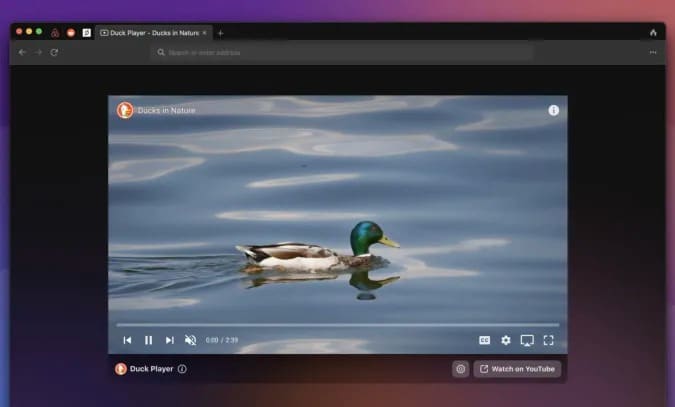
Task: Click the search or enter address field
Action: pyautogui.click(x=340, y=52)
